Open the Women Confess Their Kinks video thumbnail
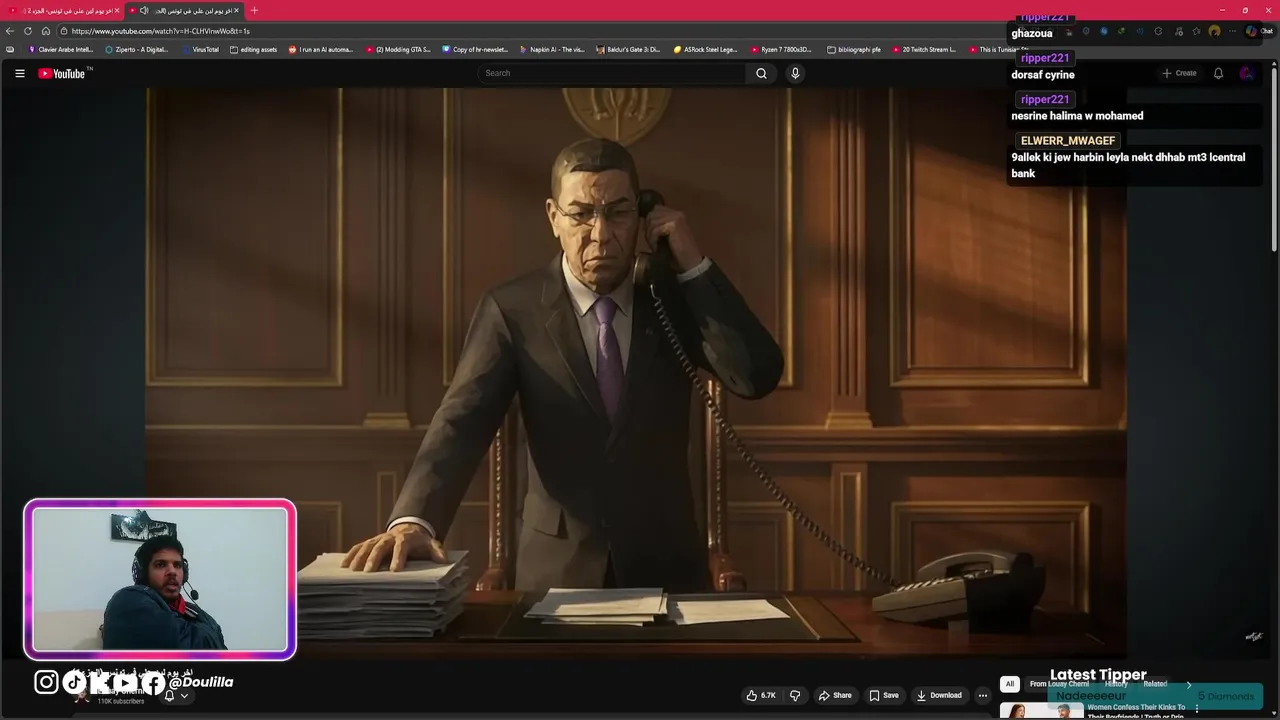 tap(1041, 711)
